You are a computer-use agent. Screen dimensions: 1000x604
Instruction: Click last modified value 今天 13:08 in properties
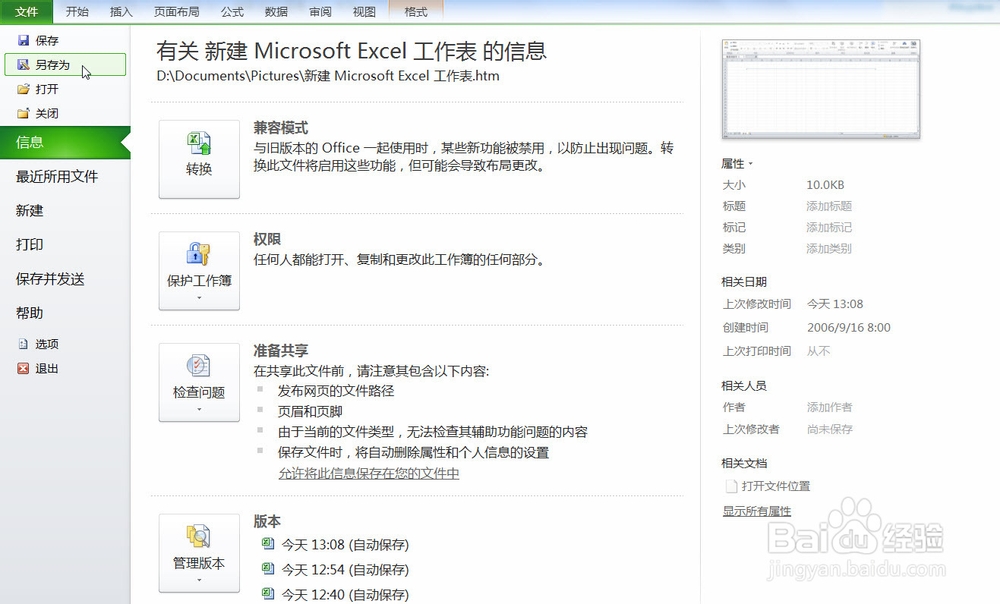click(835, 304)
